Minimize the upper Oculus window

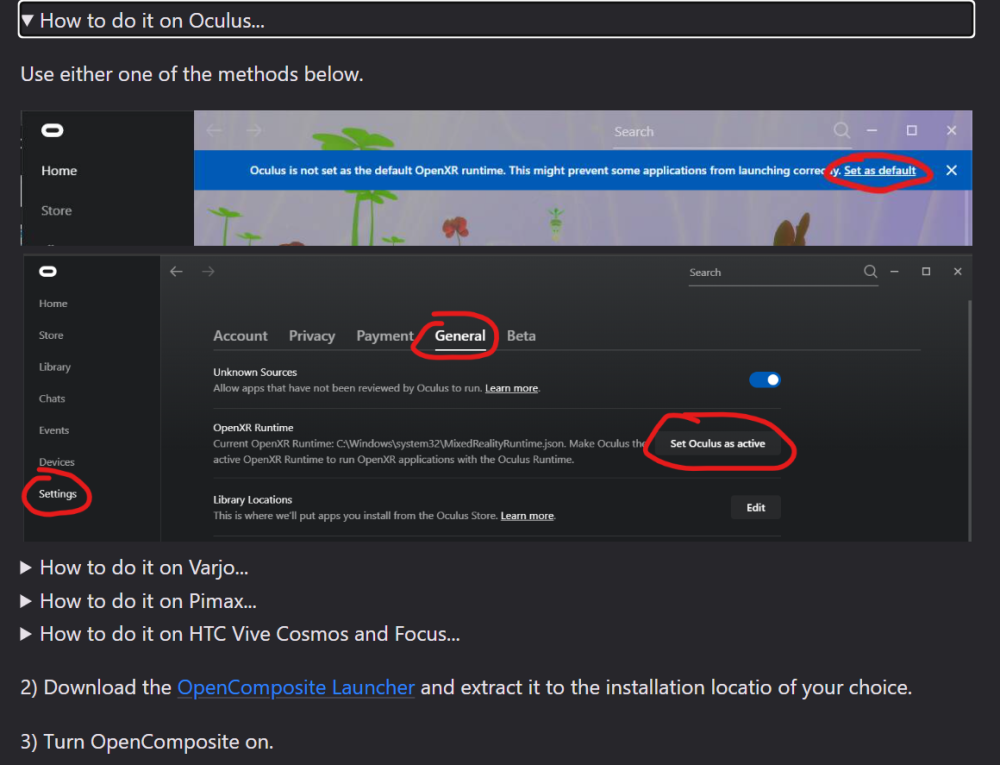point(872,131)
